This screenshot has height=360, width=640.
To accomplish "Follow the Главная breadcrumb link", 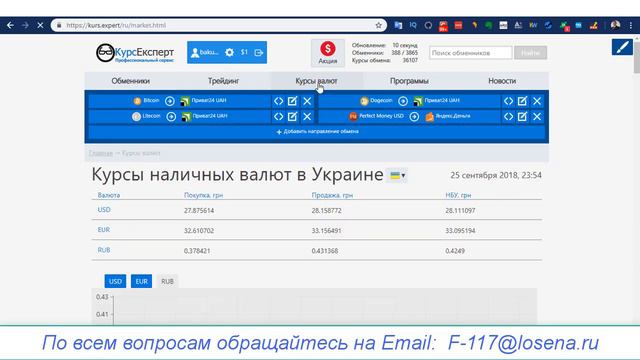I will pyautogui.click(x=100, y=153).
